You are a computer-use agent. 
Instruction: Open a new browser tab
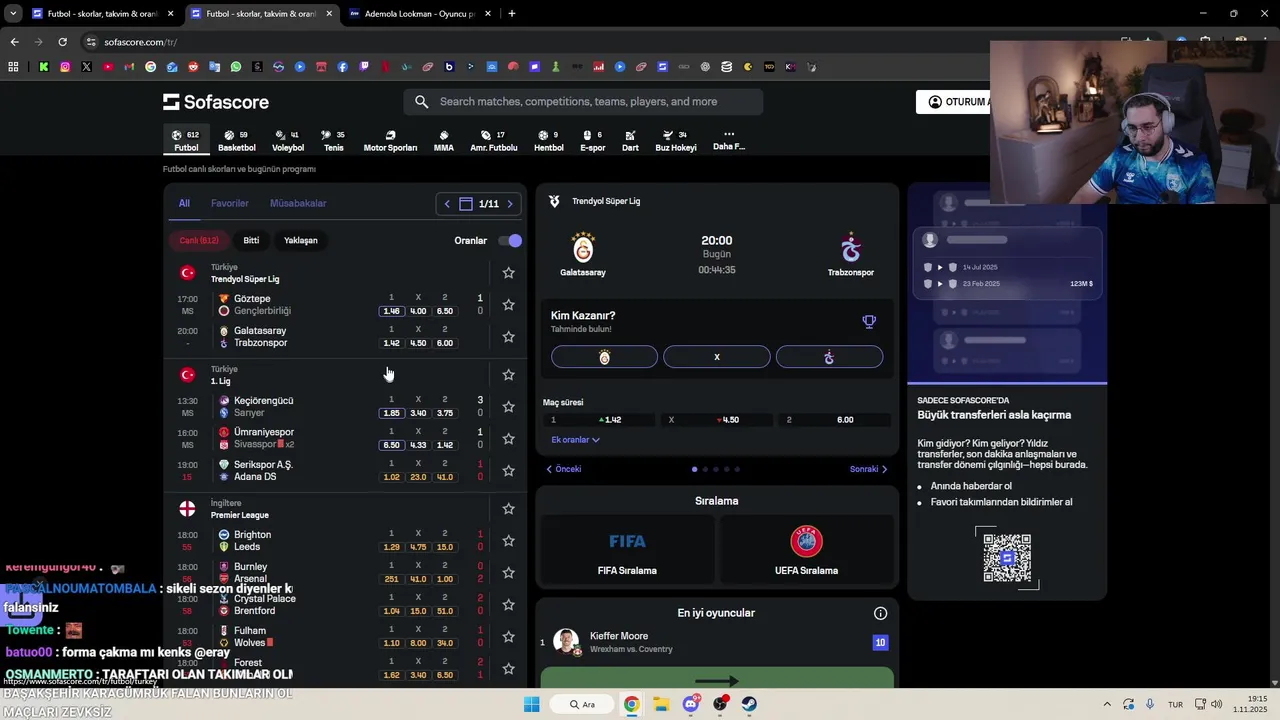pyautogui.click(x=512, y=14)
